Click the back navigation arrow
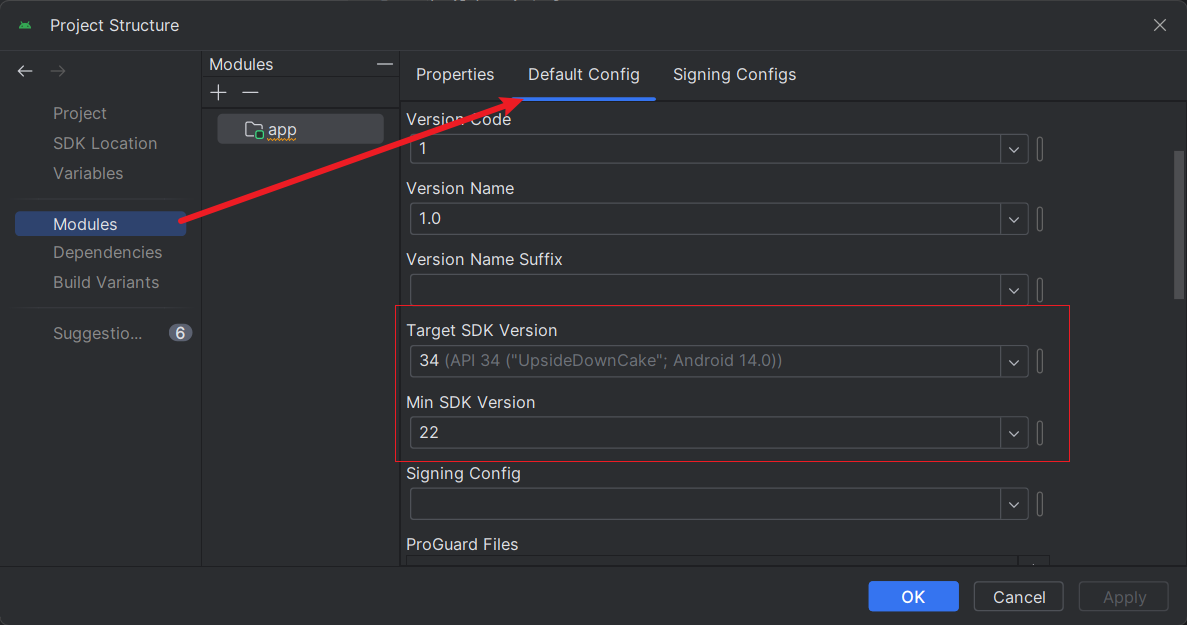Screen dimensions: 1187x625 tap(25, 71)
